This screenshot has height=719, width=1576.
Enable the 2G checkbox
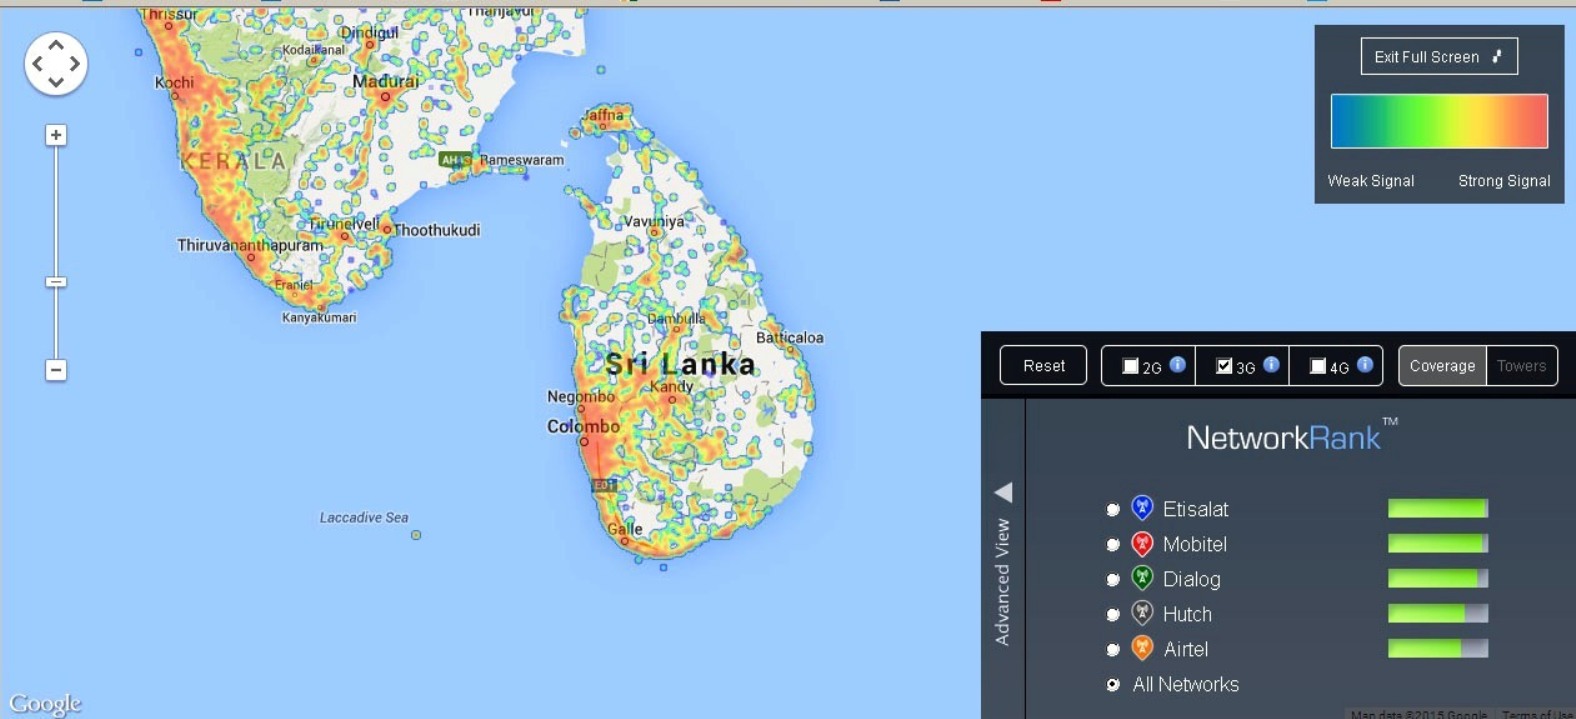pyautogui.click(x=1130, y=366)
